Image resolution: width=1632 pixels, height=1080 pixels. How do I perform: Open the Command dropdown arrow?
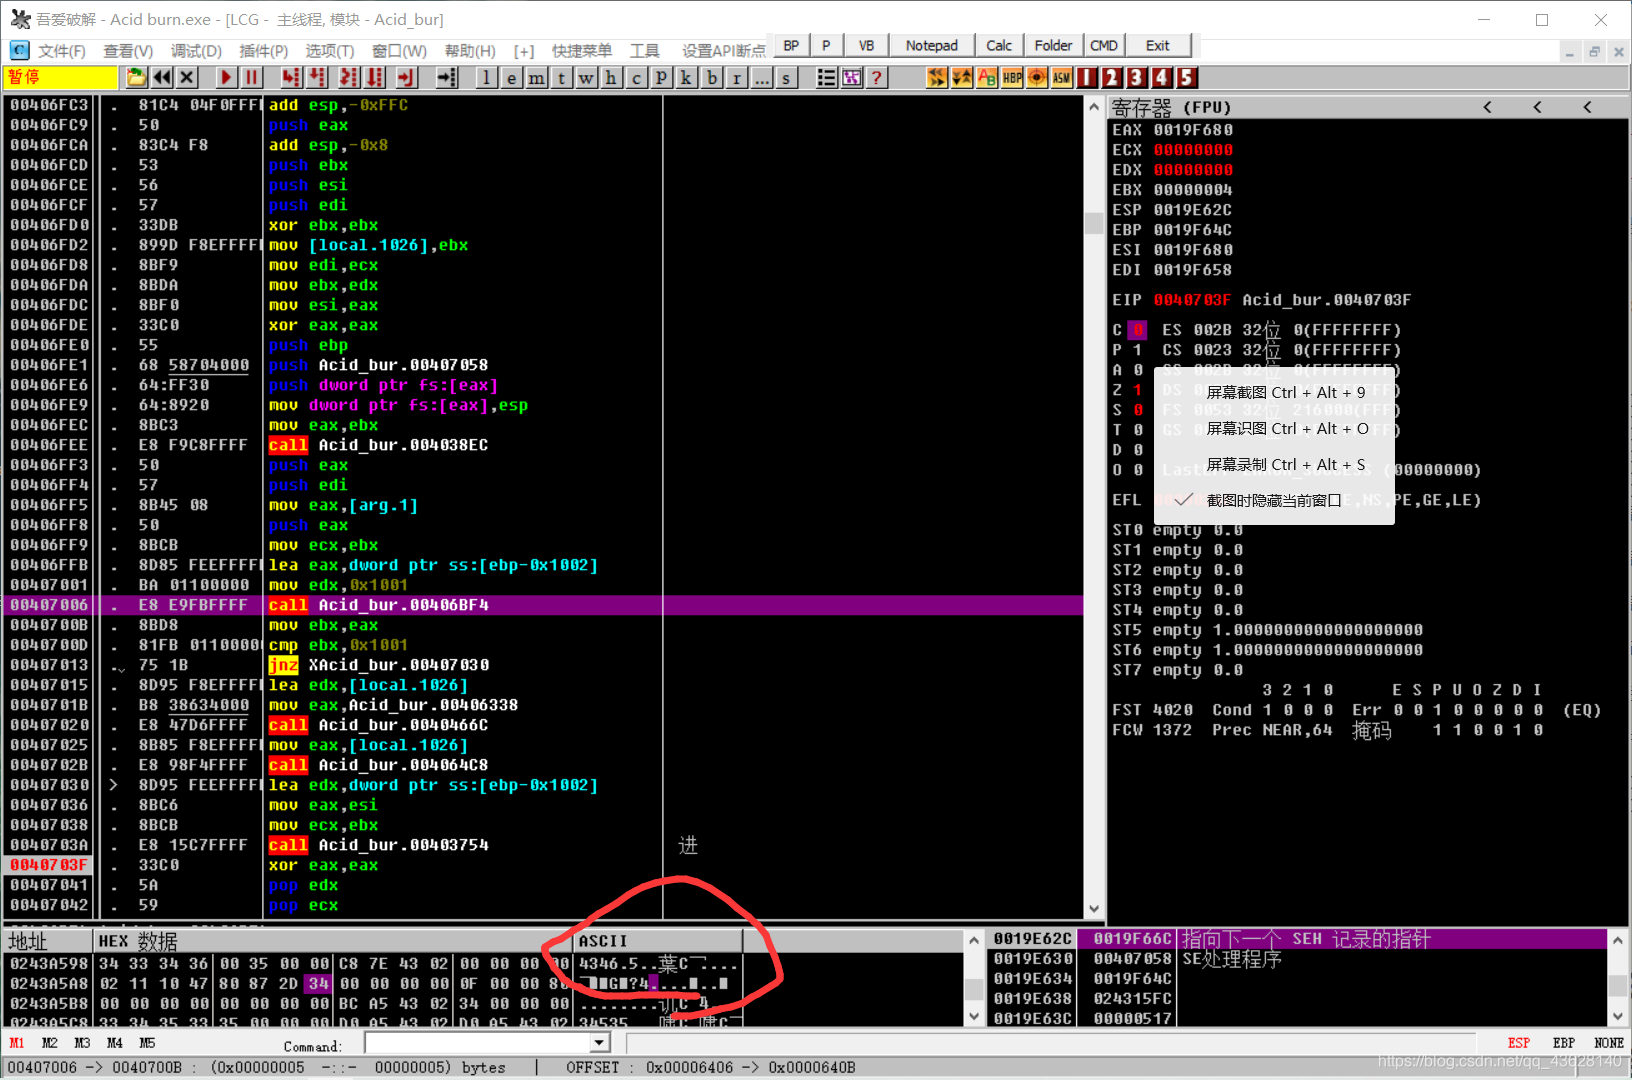[x=599, y=1043]
